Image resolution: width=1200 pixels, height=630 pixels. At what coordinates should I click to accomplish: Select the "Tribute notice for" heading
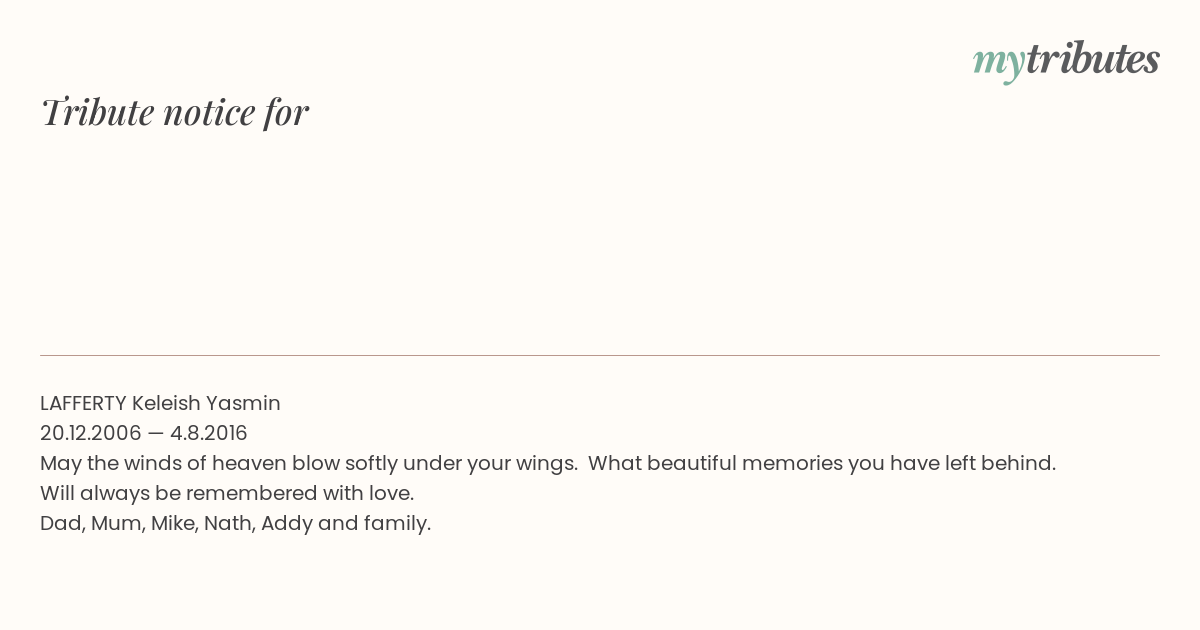click(175, 112)
